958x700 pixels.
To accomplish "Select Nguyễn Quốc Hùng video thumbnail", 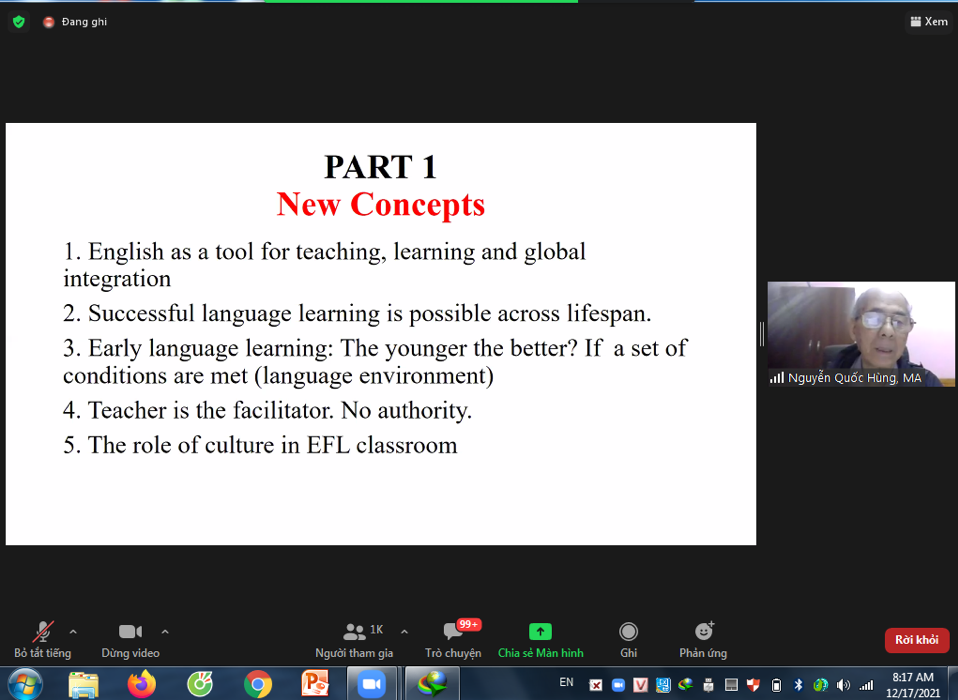I will tap(860, 333).
